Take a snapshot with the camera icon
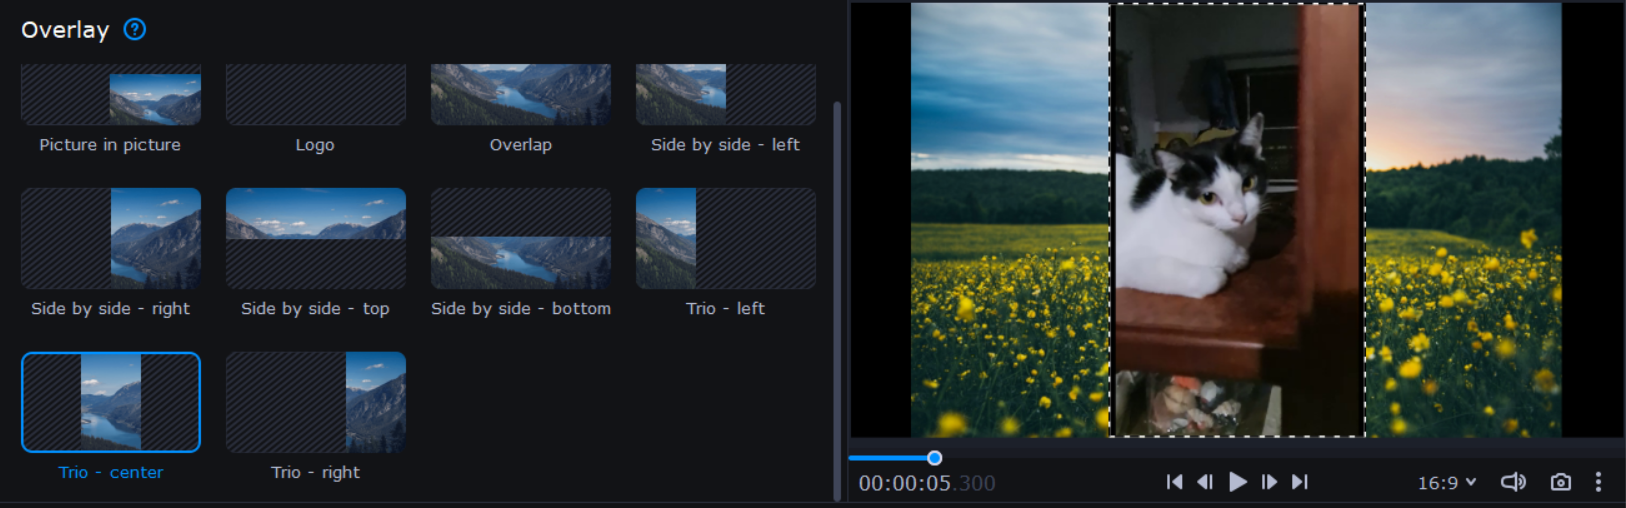Screen dimensions: 1626x508 pos(1560,482)
